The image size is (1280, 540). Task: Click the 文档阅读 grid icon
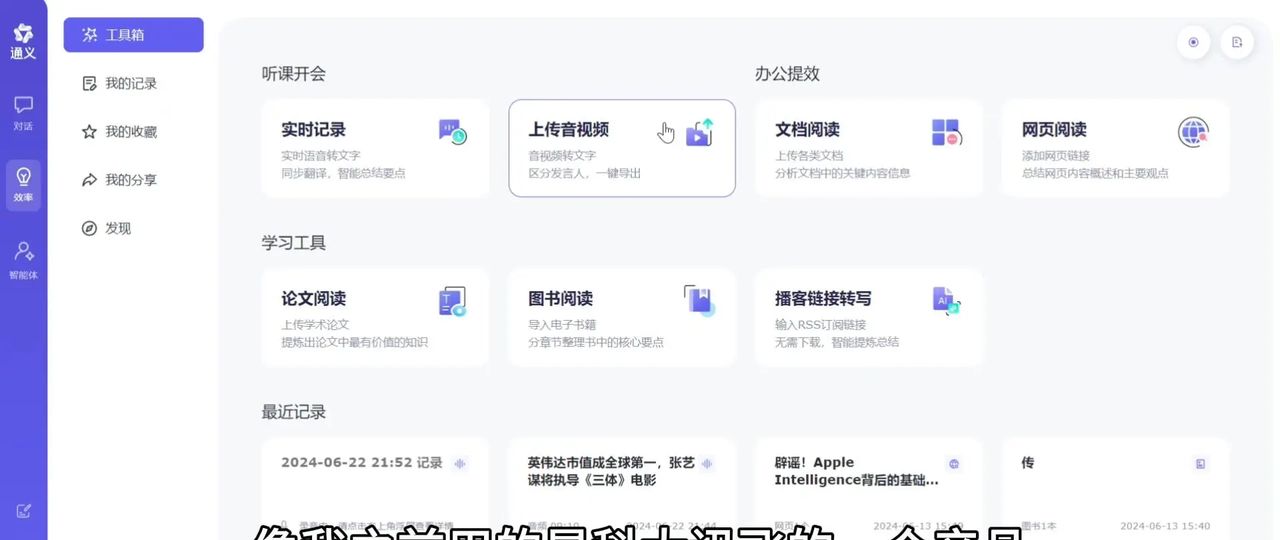(x=946, y=132)
